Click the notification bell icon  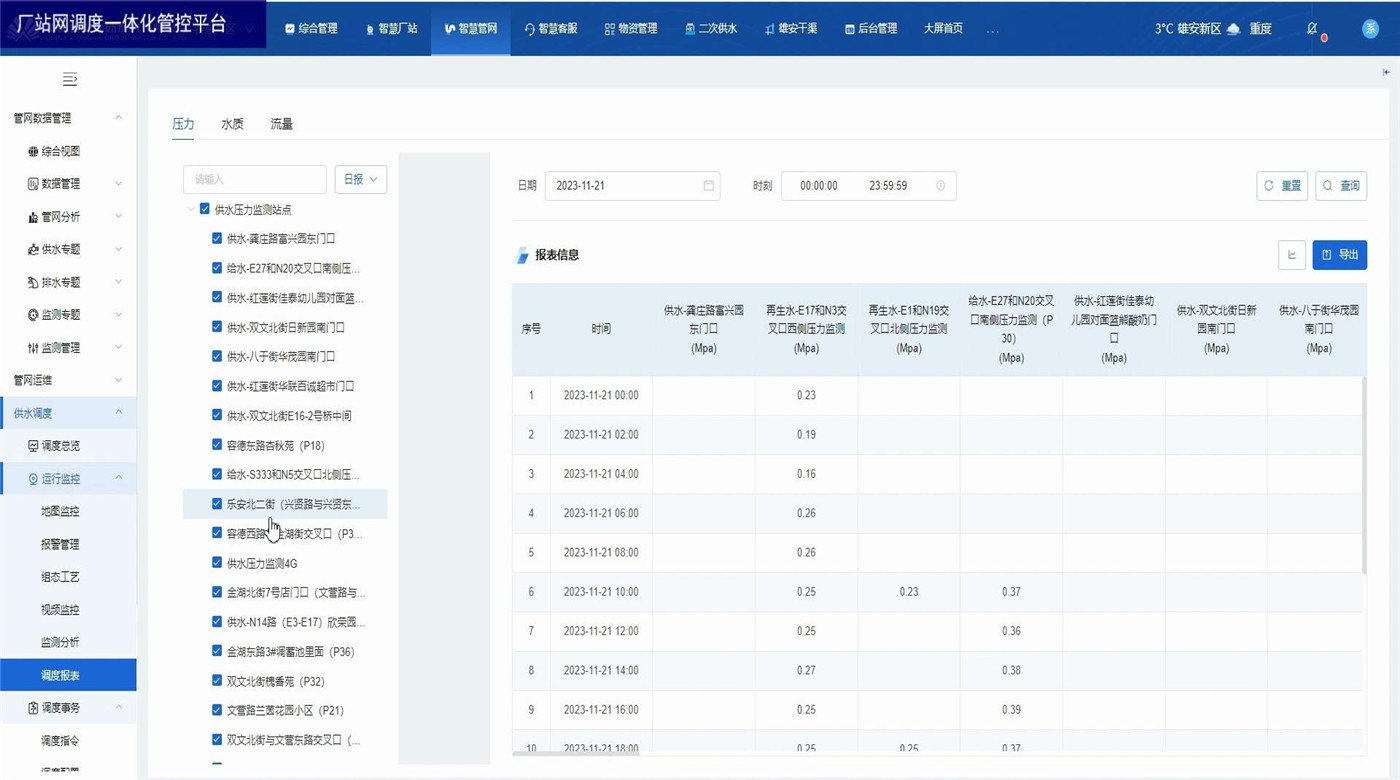coord(1312,29)
